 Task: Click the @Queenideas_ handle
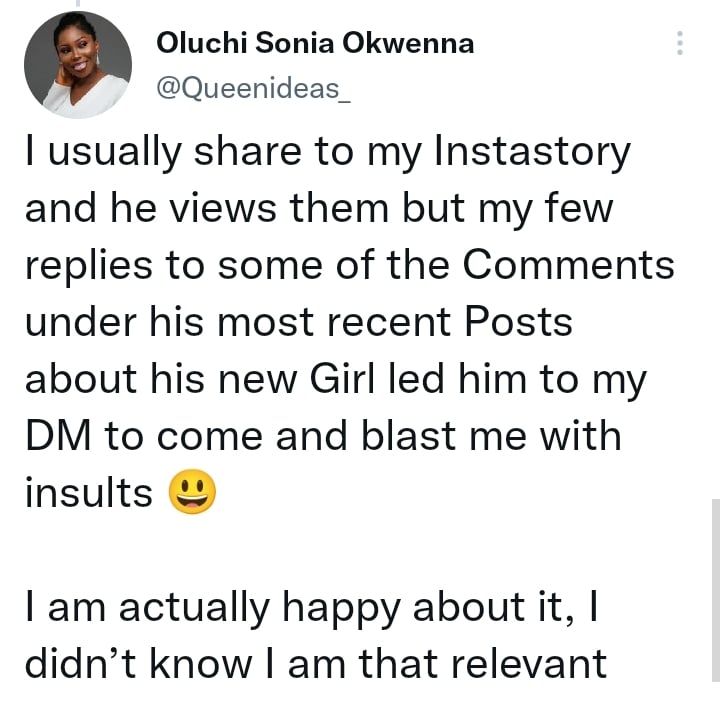(255, 88)
